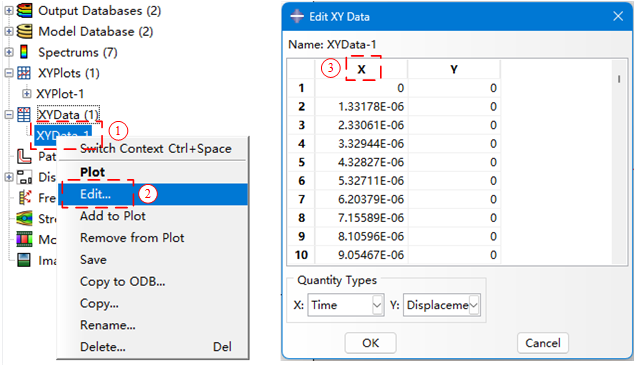The width and height of the screenshot is (637, 366).
Task: Choose Switch Context from context menu
Action: [153, 149]
